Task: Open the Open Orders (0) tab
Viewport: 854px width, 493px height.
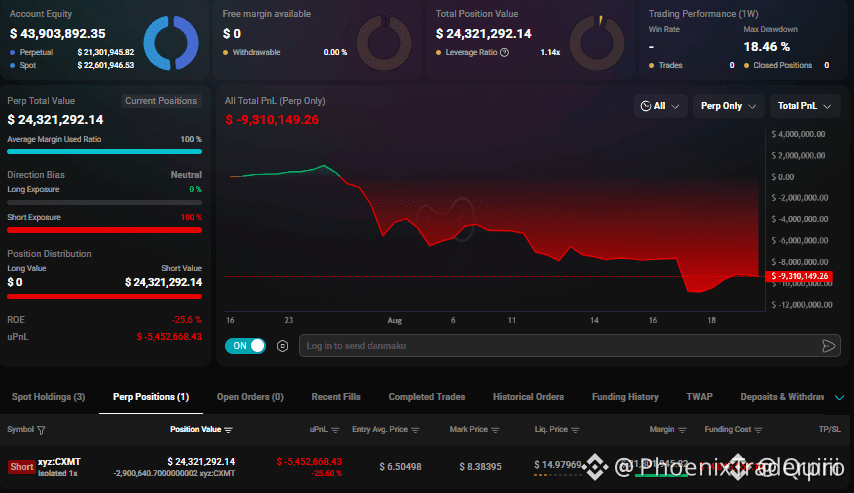Action: tap(250, 397)
